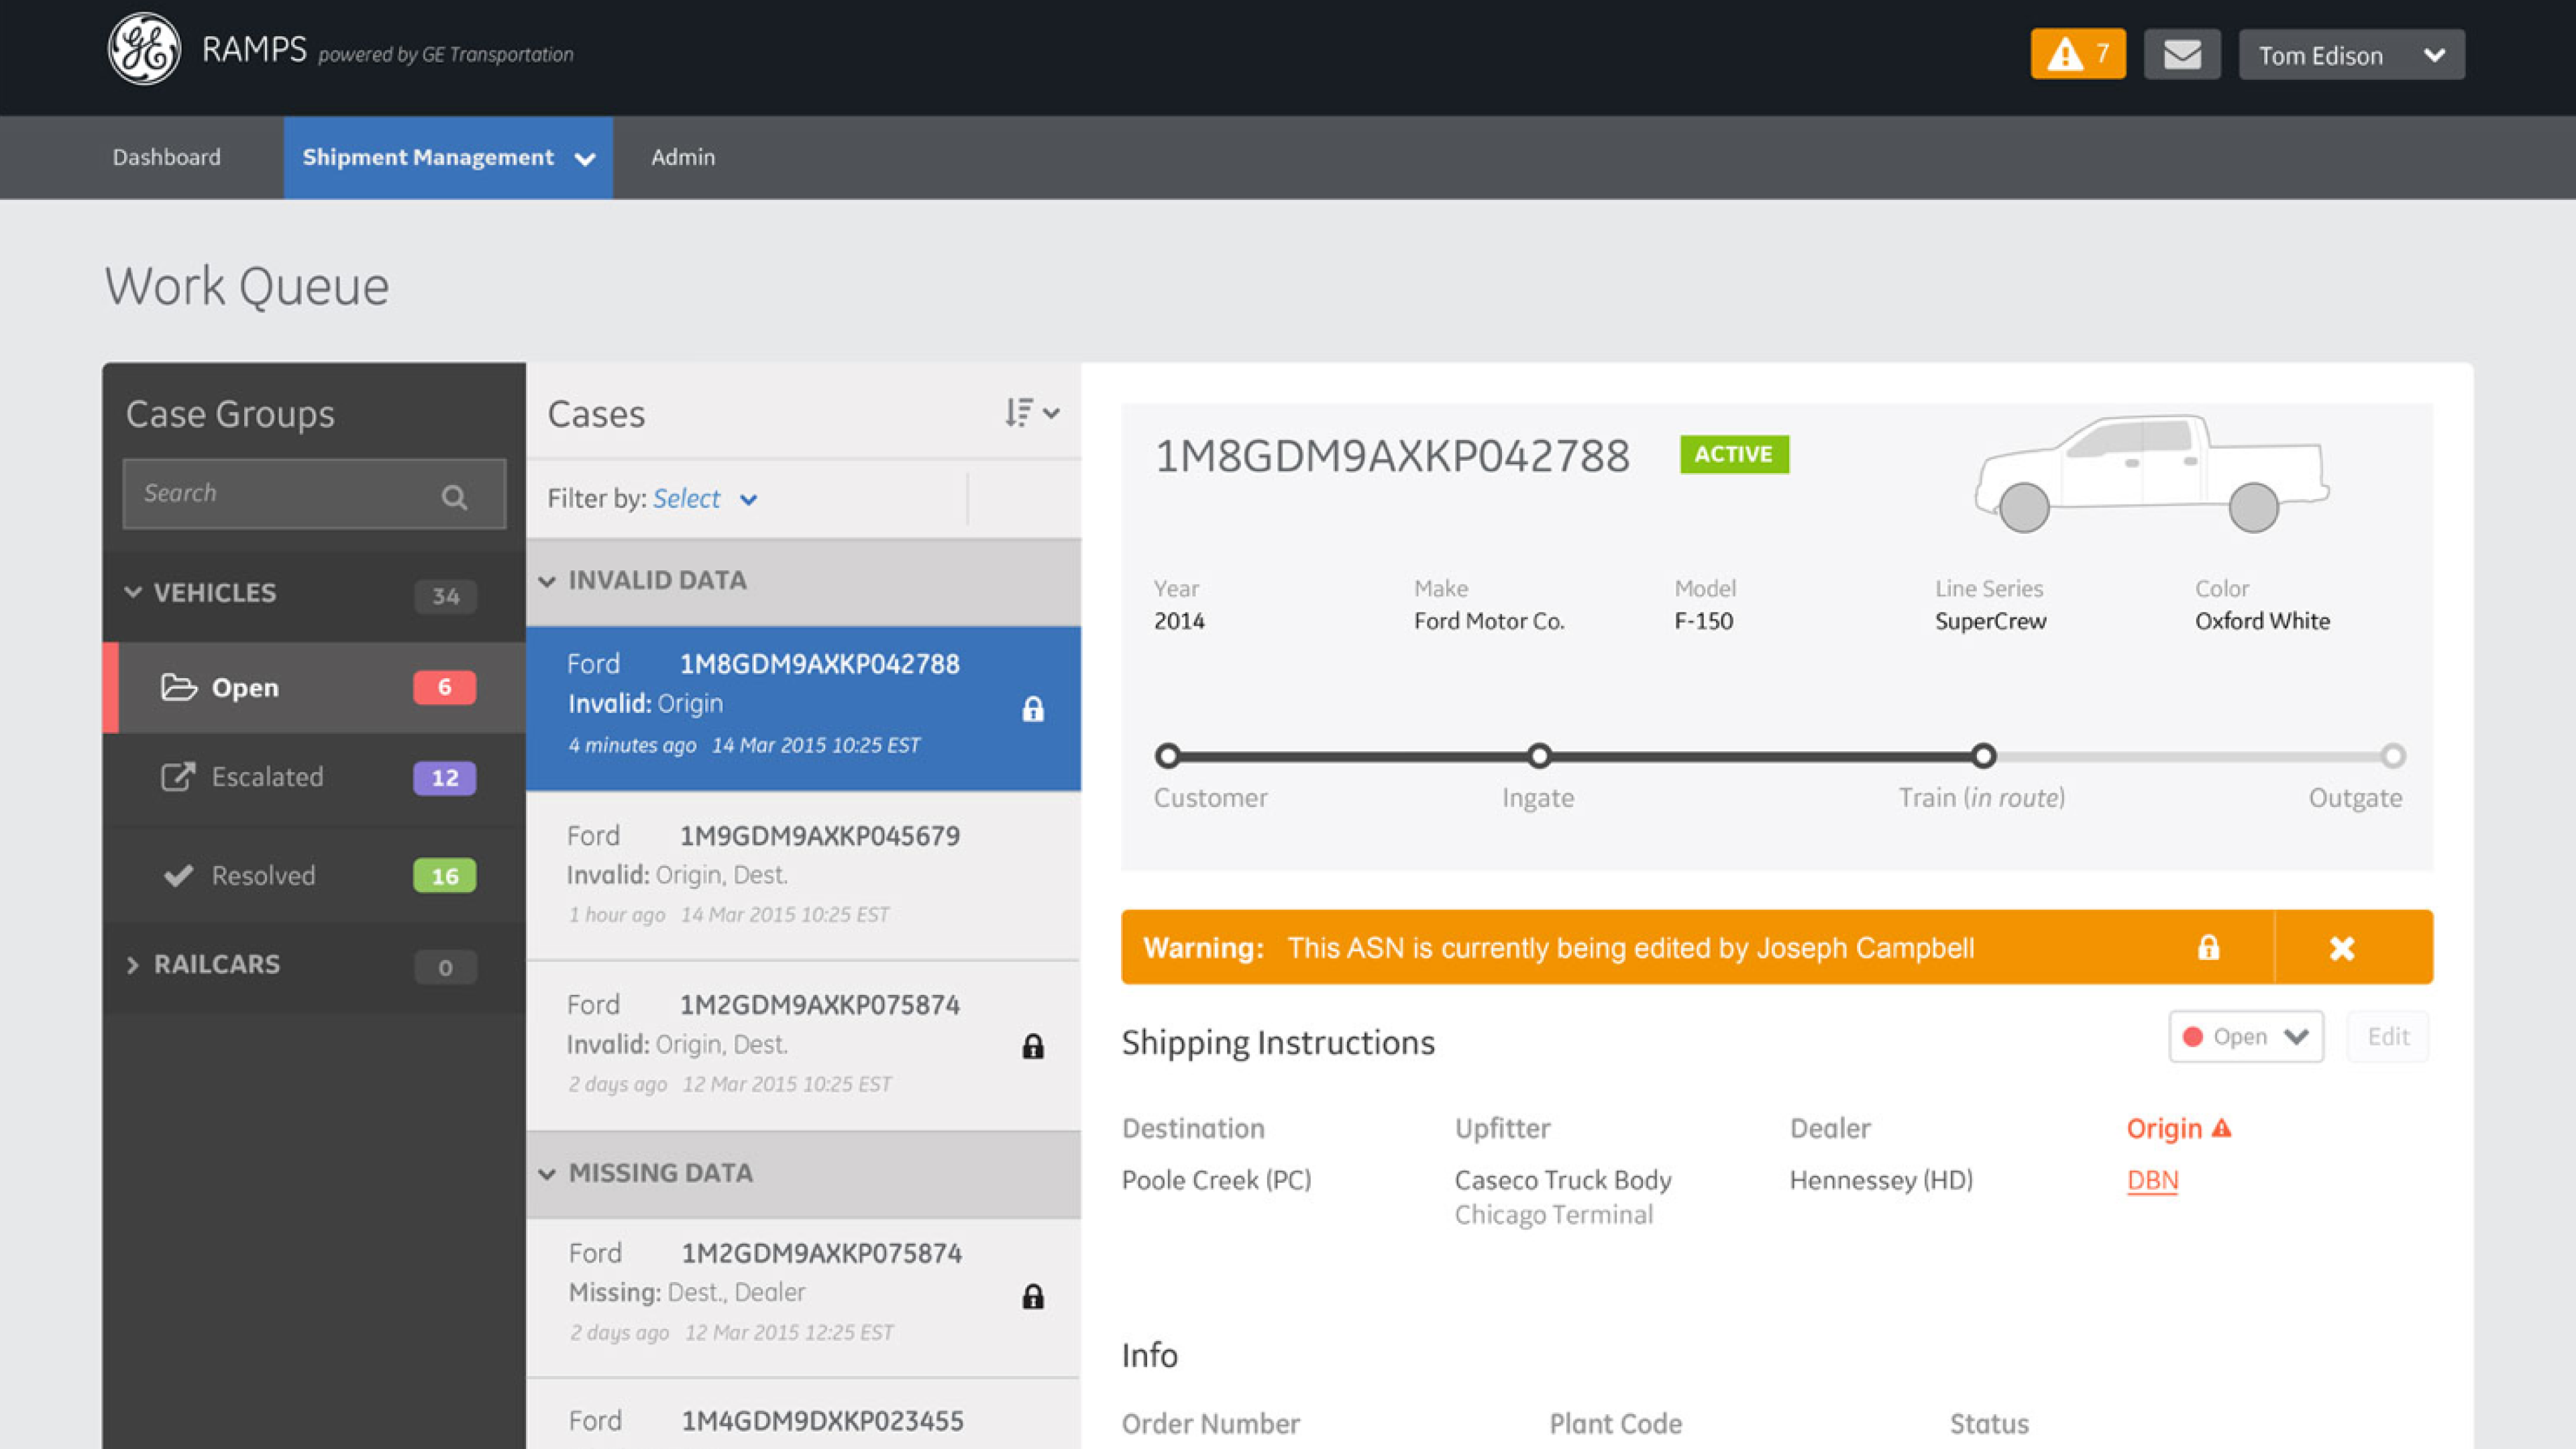The height and width of the screenshot is (1449, 2576).
Task: Click the Ingate marker on progress timeline
Action: tap(1539, 756)
